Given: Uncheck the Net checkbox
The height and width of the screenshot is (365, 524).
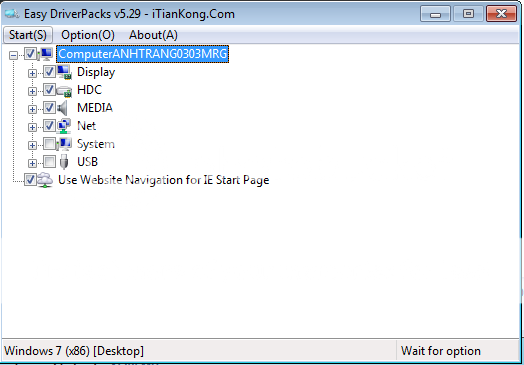Looking at the screenshot, I should point(49,126).
